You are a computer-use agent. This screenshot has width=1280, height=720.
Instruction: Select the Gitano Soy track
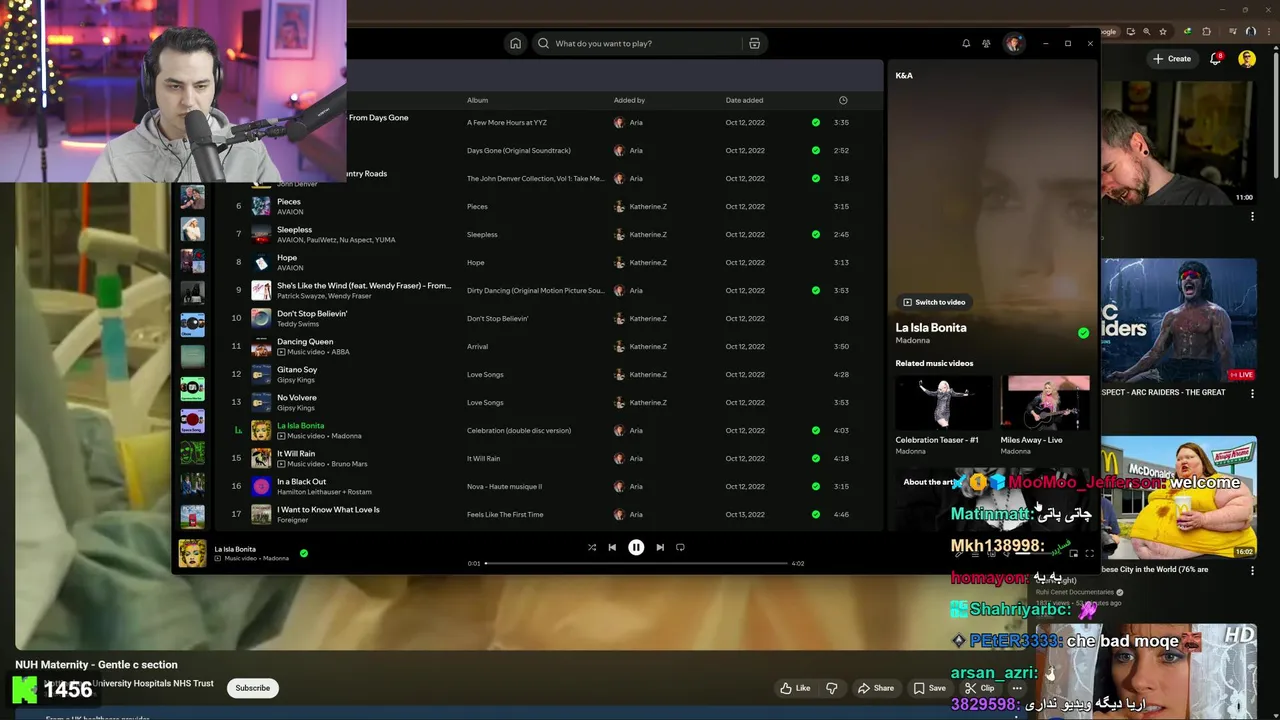297,370
